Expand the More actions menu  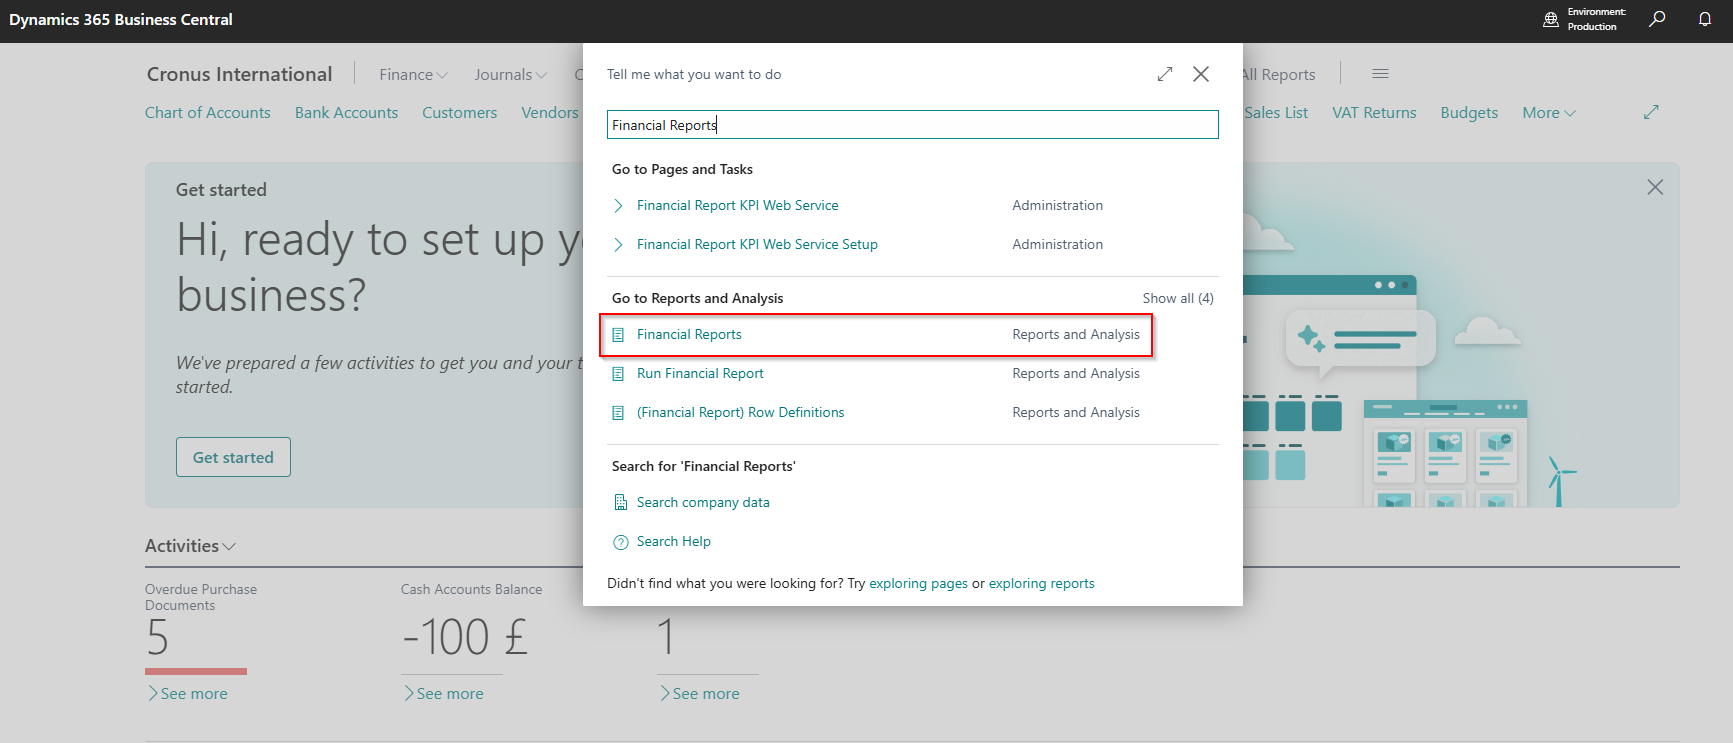tap(1549, 112)
